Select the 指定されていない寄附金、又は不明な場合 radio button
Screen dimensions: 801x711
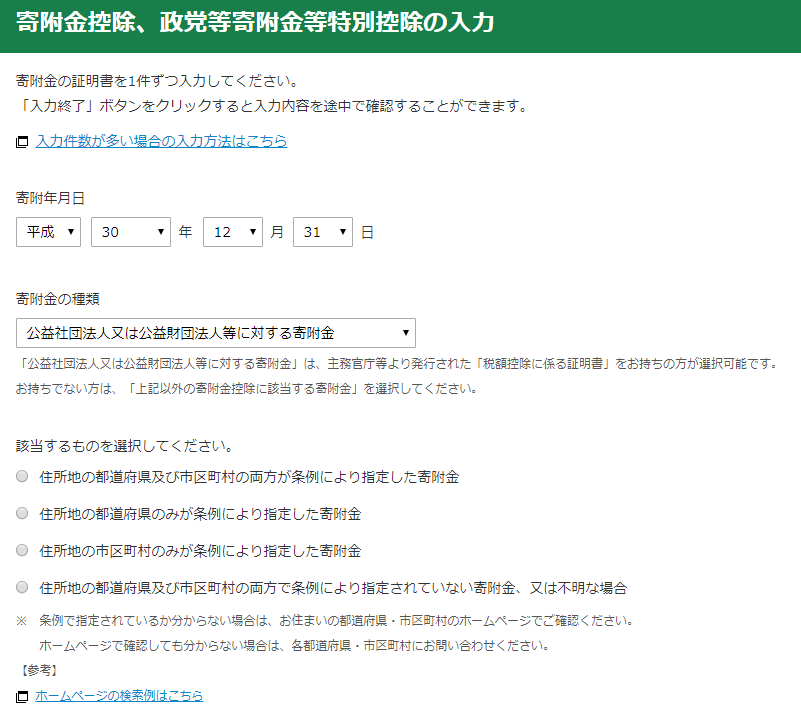21,588
